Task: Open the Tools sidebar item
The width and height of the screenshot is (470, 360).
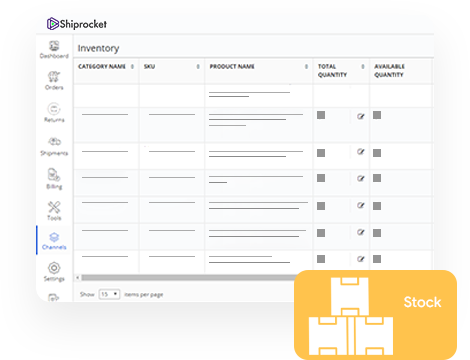Action: [54, 211]
